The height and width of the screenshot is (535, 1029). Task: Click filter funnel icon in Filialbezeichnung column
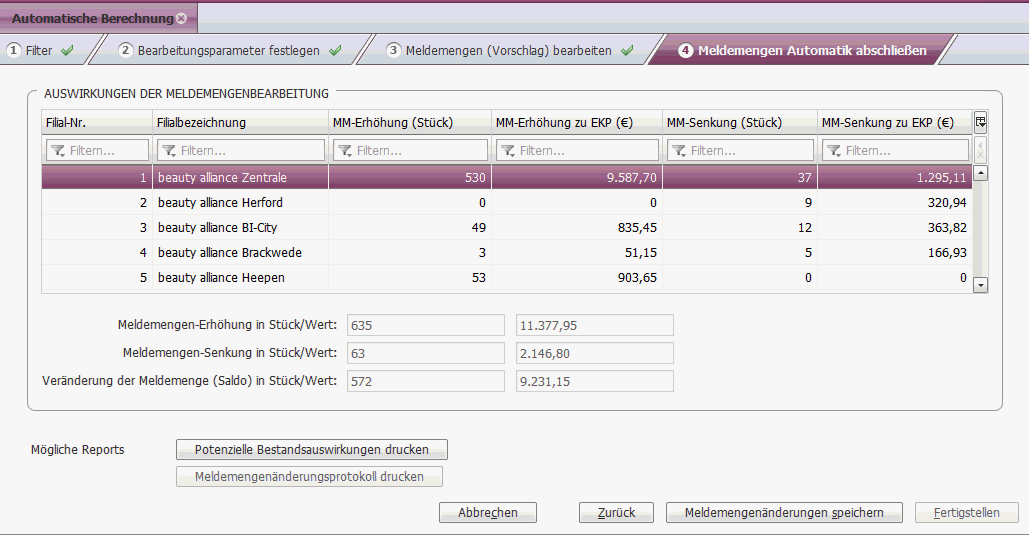coord(169,151)
